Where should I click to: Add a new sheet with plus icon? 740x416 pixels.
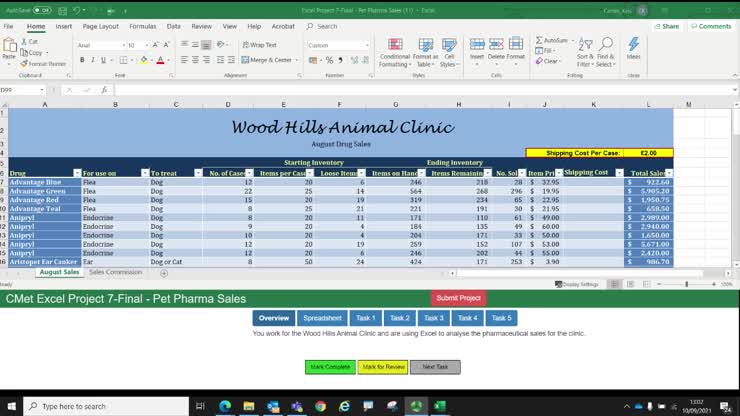coord(164,273)
